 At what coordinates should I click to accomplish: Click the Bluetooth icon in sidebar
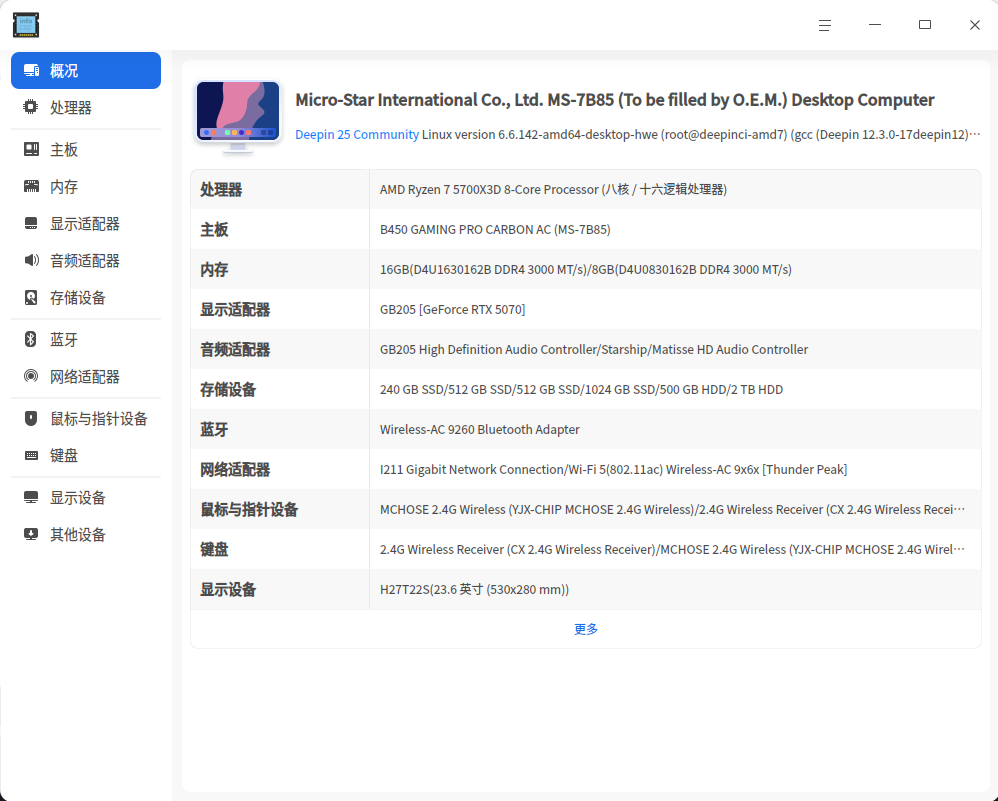(31, 339)
